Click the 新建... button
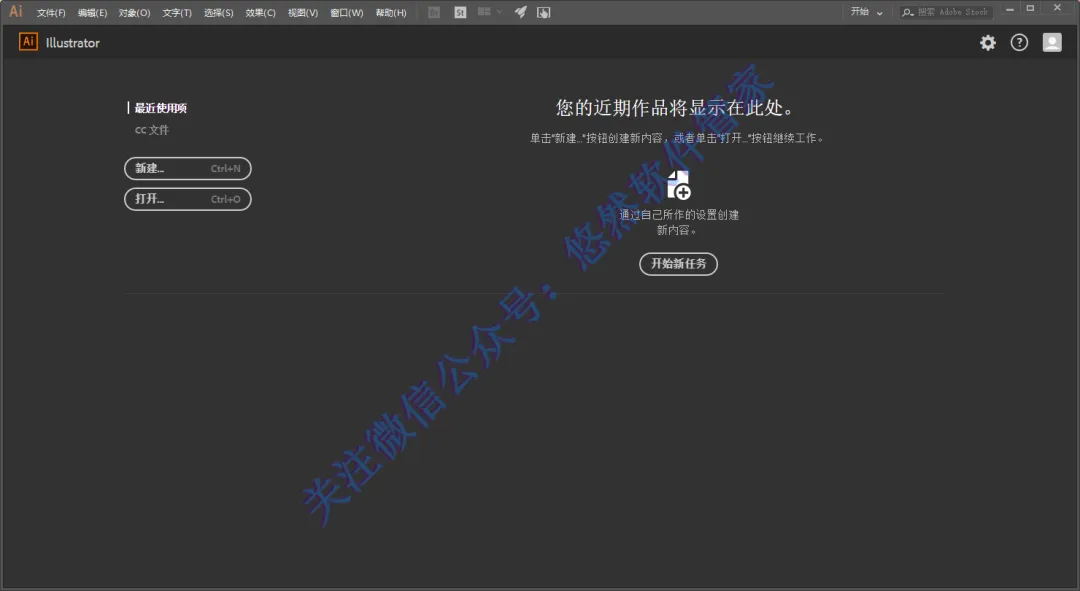The height and width of the screenshot is (591, 1080). tap(187, 168)
